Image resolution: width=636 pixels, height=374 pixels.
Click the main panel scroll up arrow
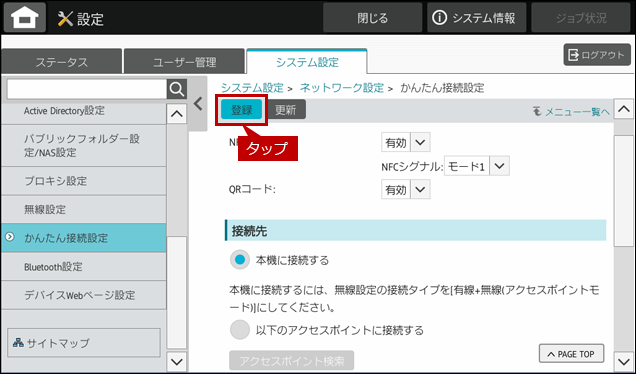tap(624, 109)
